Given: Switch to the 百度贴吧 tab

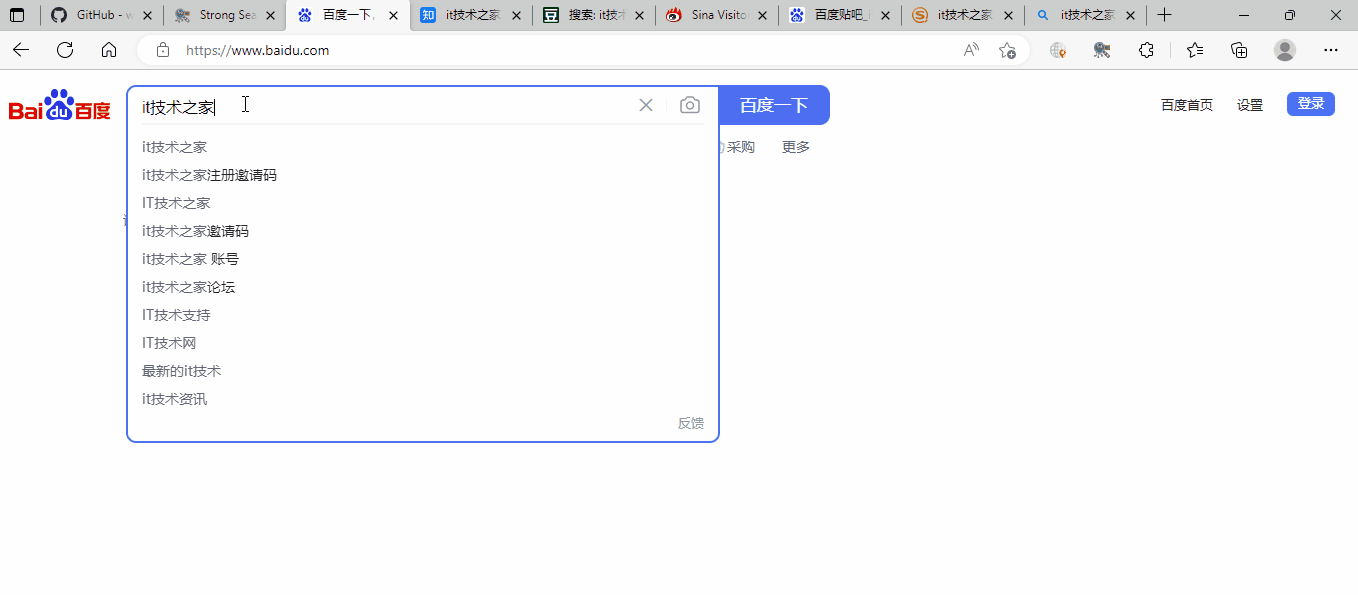Looking at the screenshot, I should click(840, 16).
